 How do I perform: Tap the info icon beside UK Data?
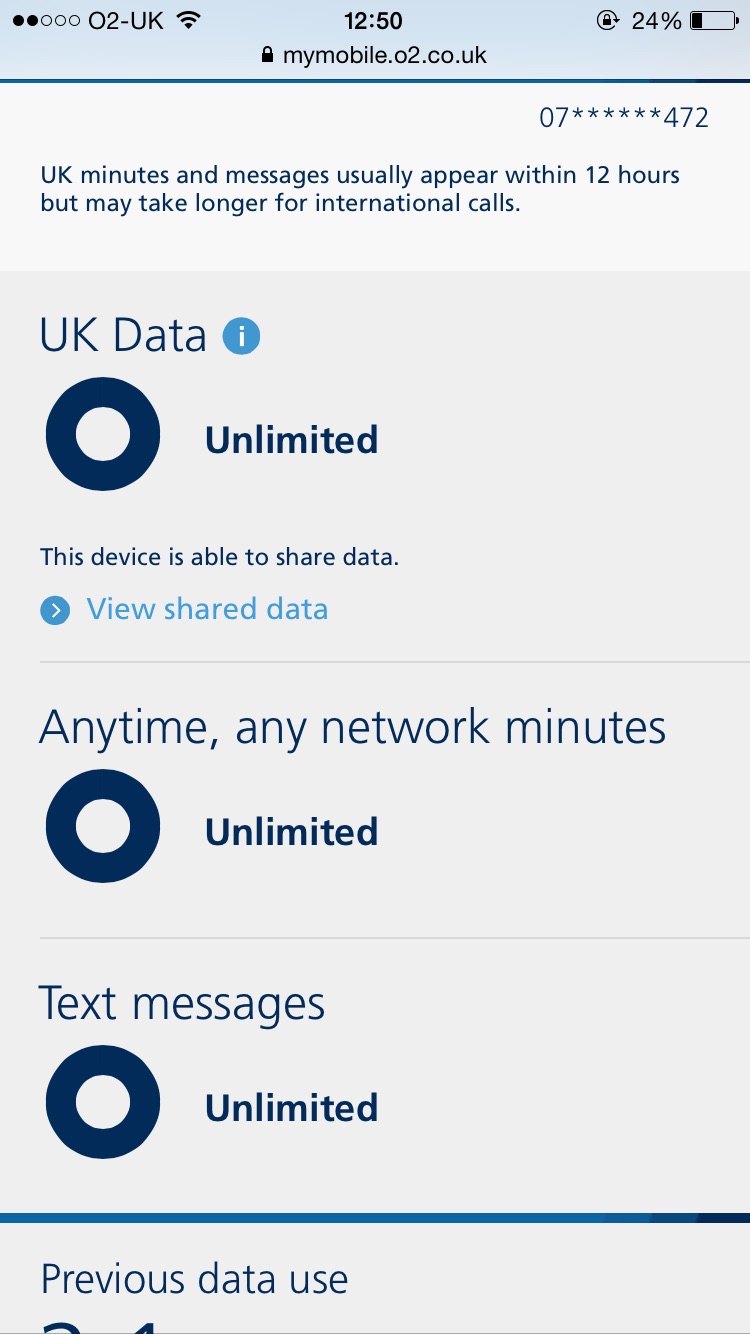tap(241, 336)
